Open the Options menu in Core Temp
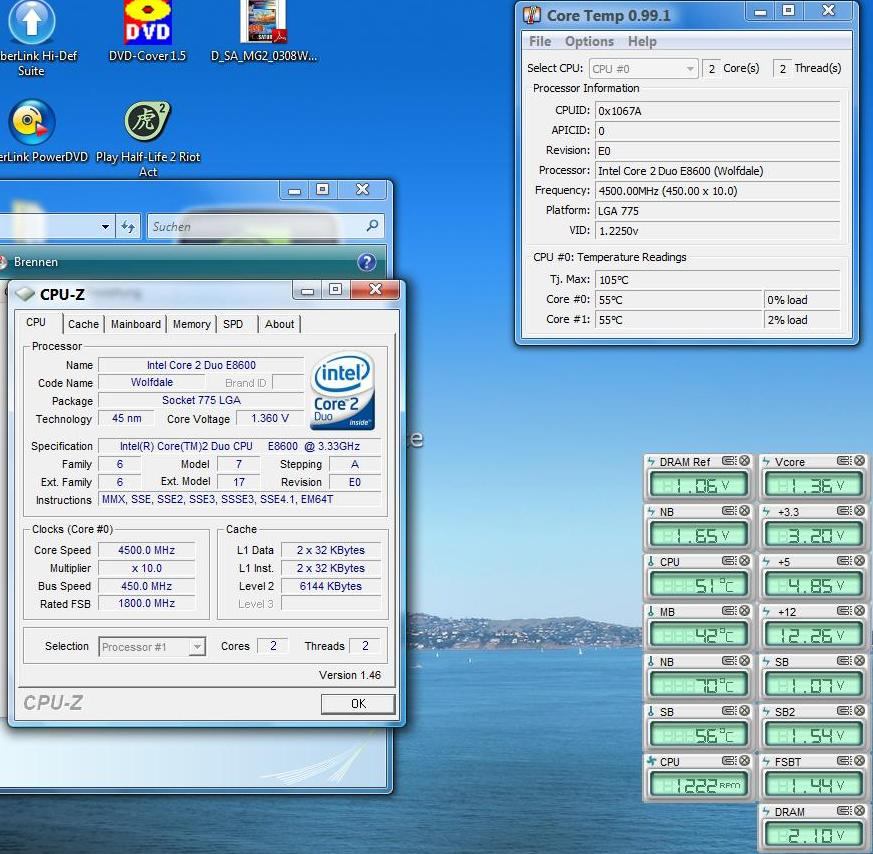Viewport: 873px width, 854px height. 589,41
